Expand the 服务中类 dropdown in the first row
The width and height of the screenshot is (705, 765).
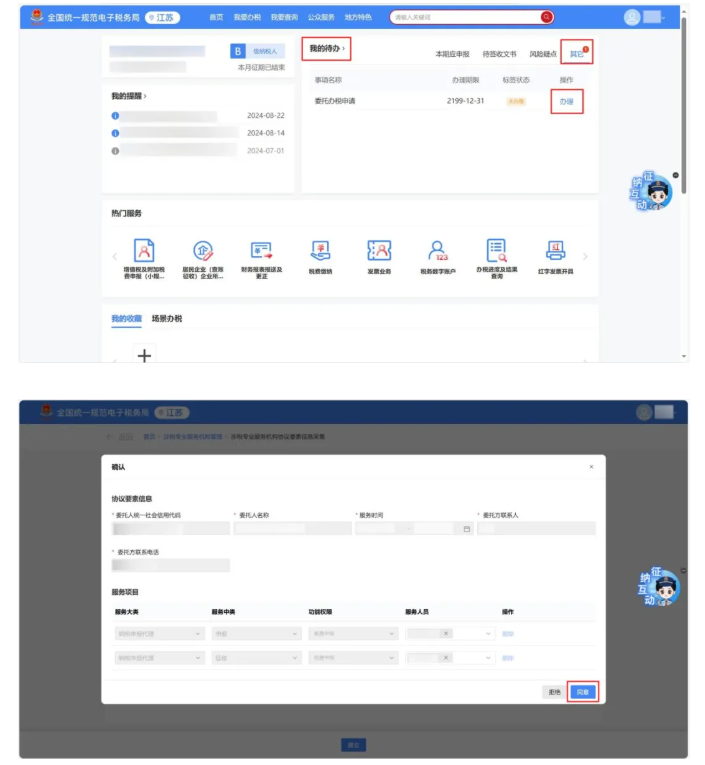[256, 633]
